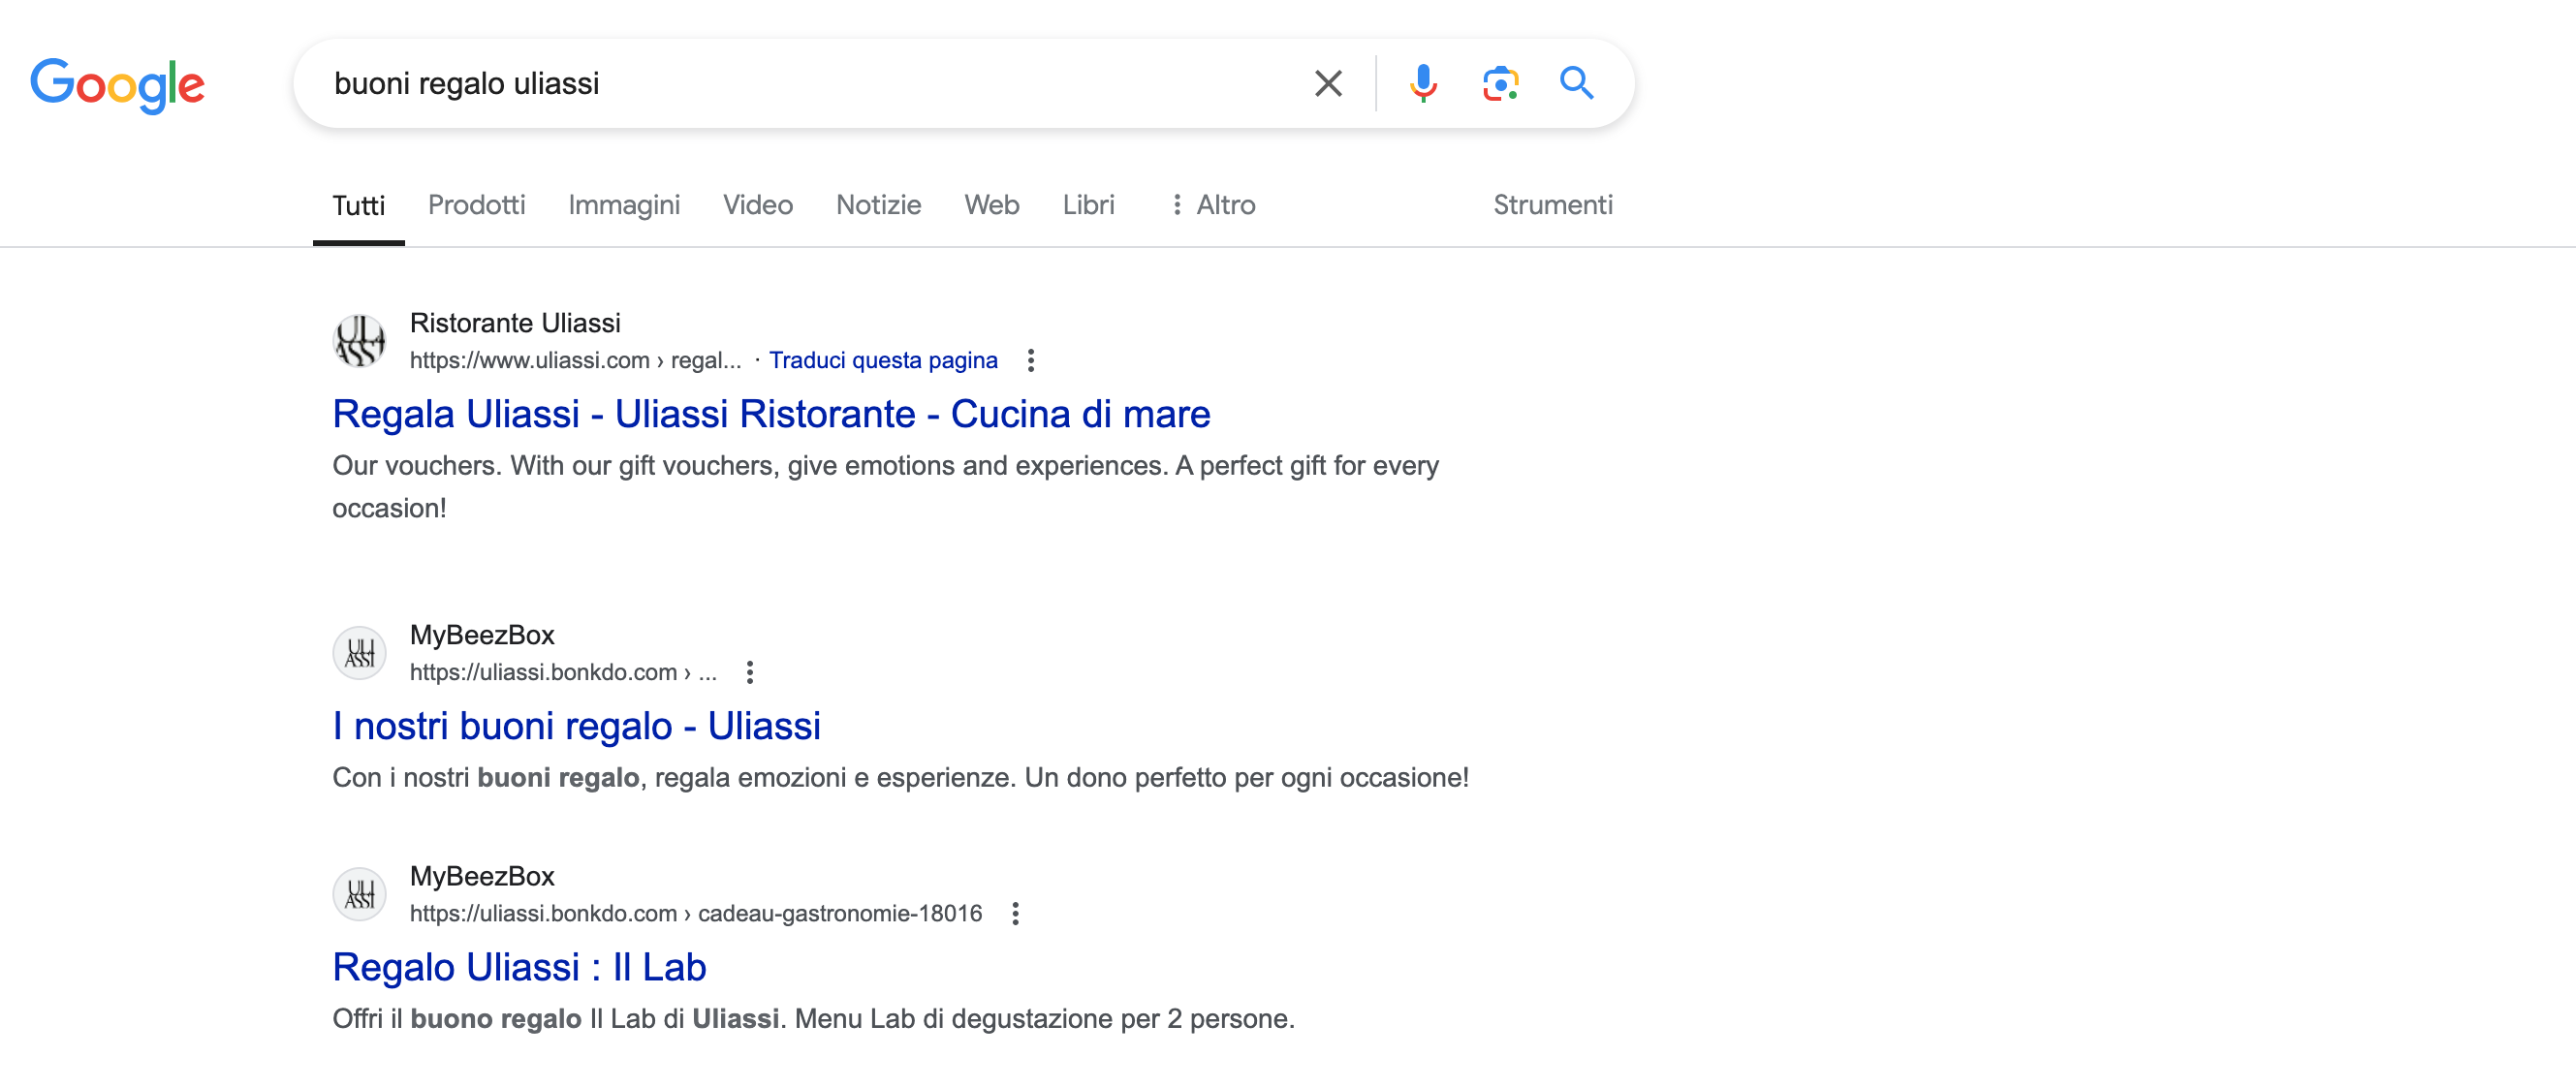2576x1088 pixels.
Task: Open 'I nostri buoni regalo - Uliassi' link
Action: 576,726
